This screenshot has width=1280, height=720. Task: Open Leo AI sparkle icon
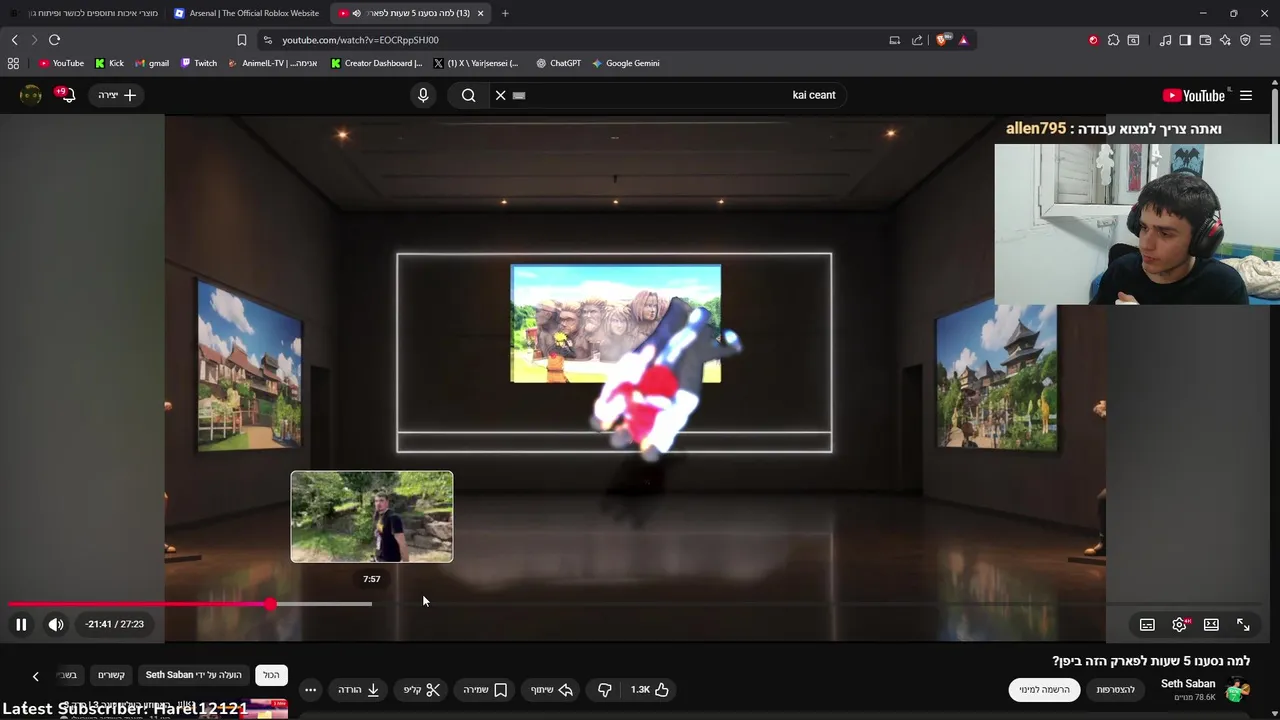coord(1225,40)
